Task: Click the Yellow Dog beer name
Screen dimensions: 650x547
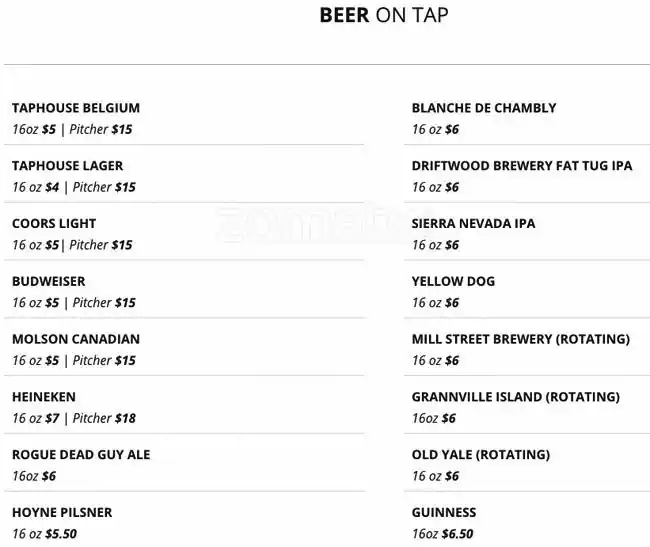Action: pyautogui.click(x=453, y=282)
